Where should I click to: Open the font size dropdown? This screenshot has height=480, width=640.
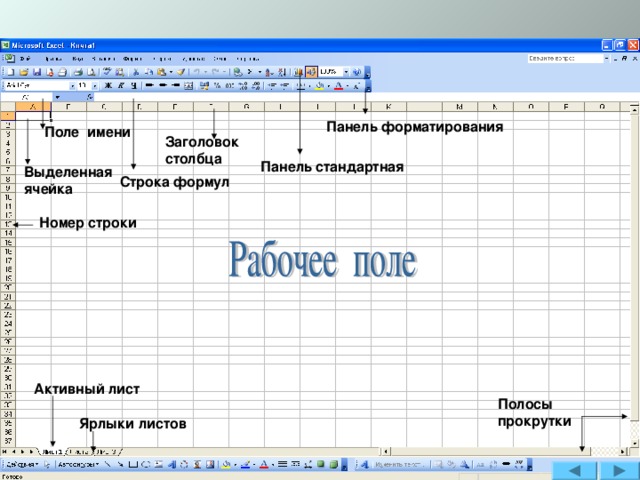(x=95, y=86)
